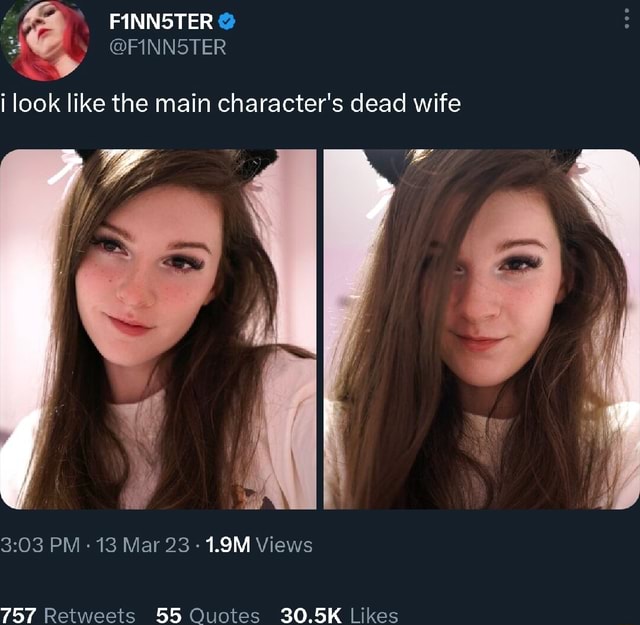Open the right selfie photo
Viewport: 640px width, 625px height.
tap(481, 329)
